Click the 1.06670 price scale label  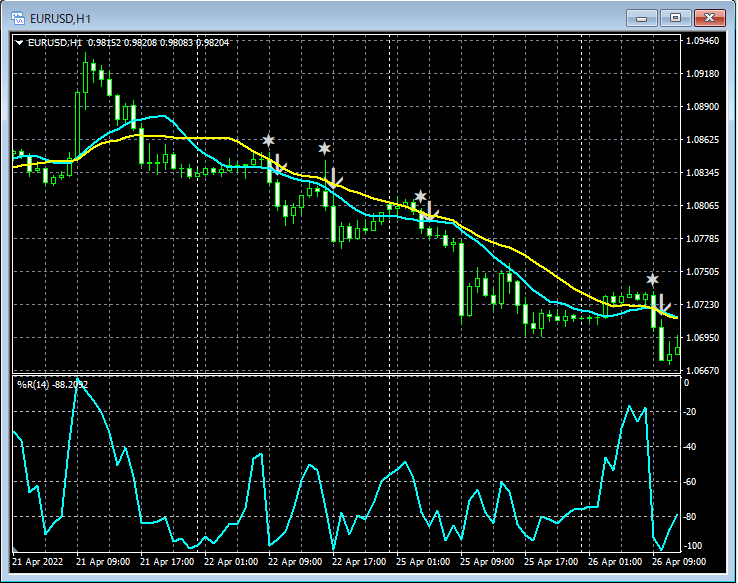pos(703,370)
